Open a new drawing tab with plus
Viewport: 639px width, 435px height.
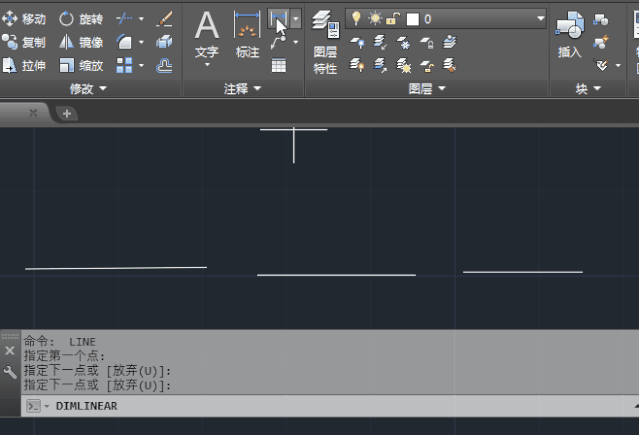pyautogui.click(x=67, y=113)
